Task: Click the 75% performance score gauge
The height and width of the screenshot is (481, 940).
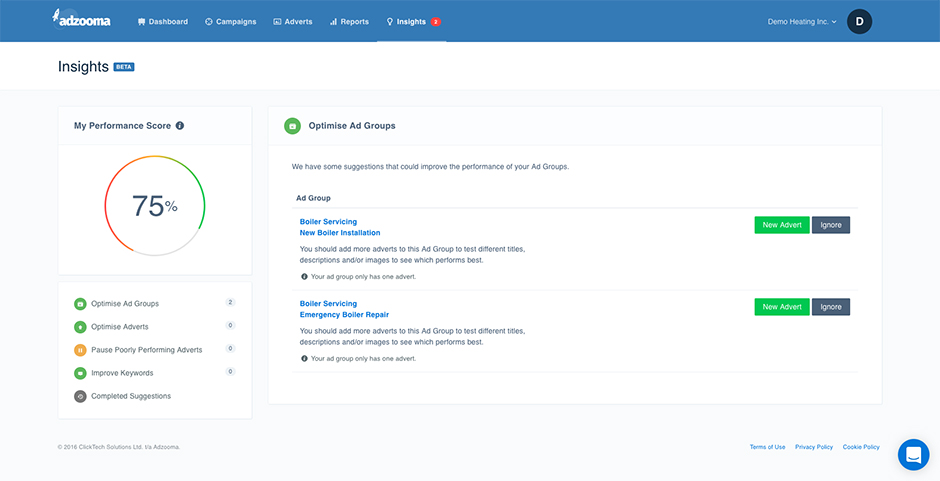Action: point(155,206)
